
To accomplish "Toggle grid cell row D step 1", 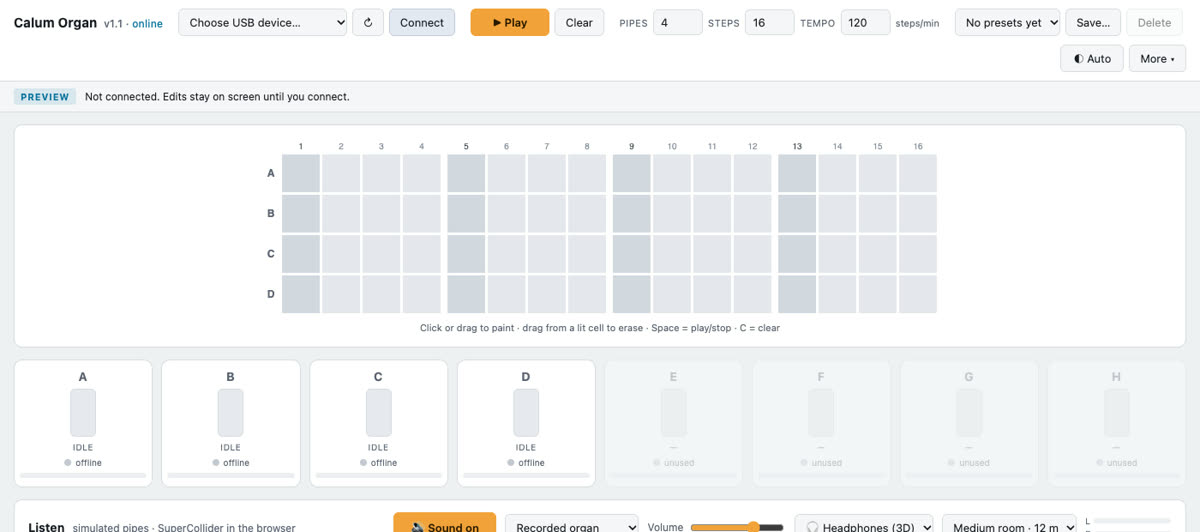I will pyautogui.click(x=301, y=294).
